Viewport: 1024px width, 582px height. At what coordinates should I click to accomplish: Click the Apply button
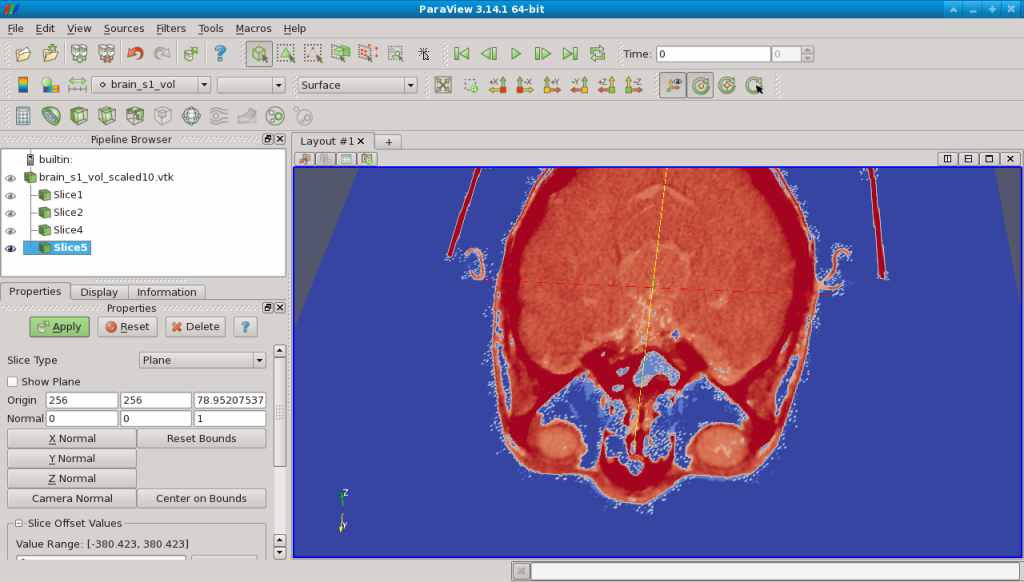[59, 327]
